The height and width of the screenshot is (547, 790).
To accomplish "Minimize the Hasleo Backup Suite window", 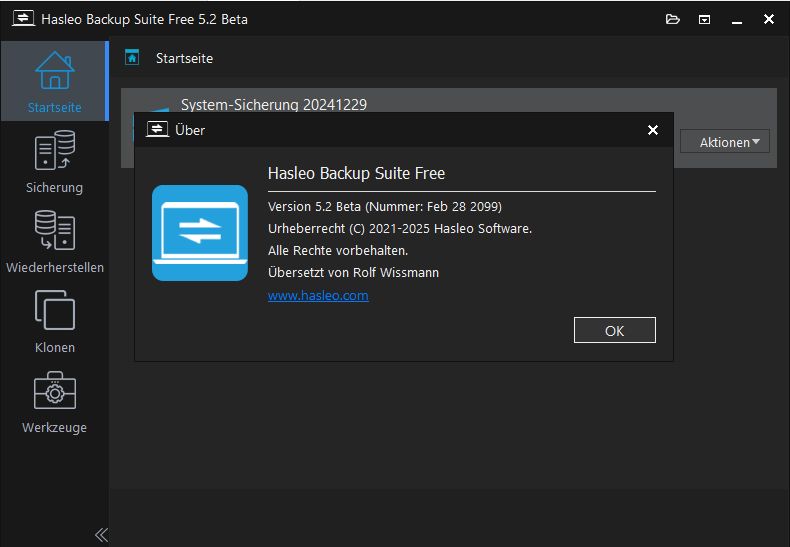I will point(737,20).
